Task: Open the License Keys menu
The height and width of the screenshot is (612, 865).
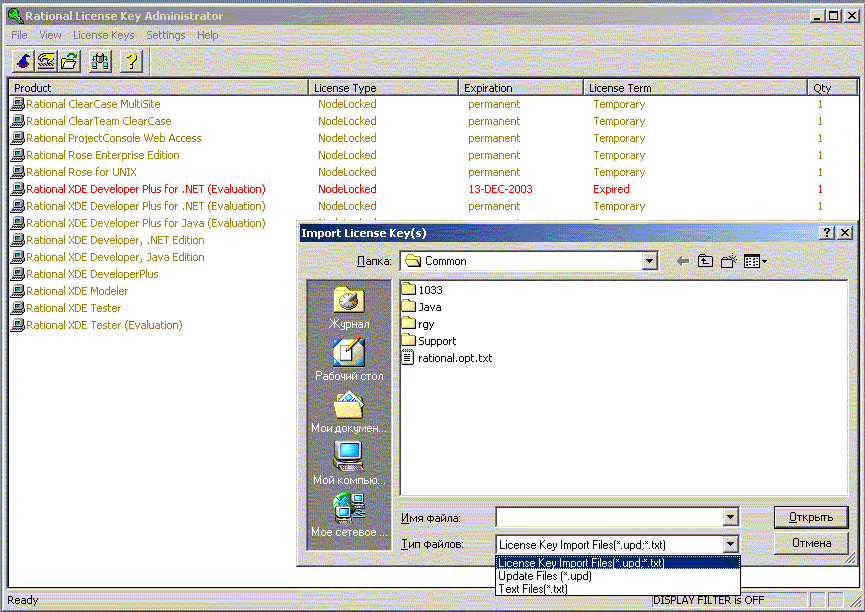Action: pyautogui.click(x=103, y=35)
